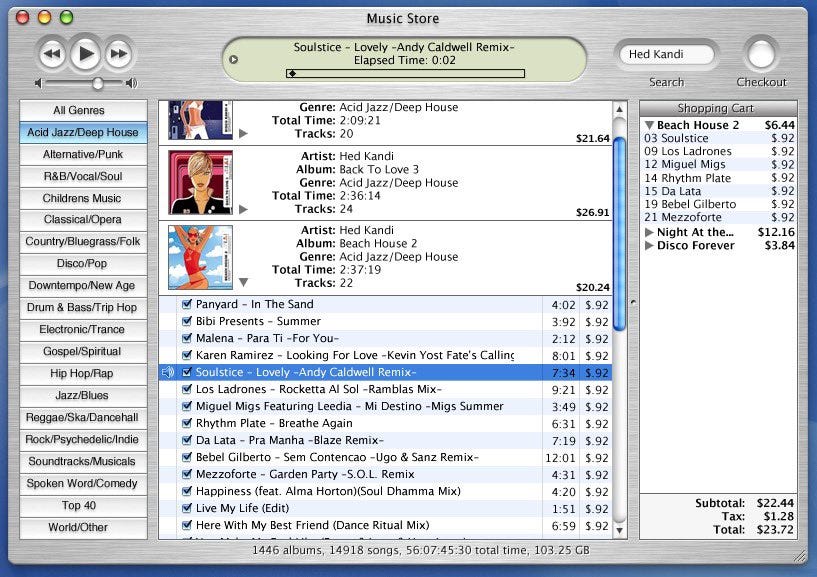The height and width of the screenshot is (577, 817).
Task: Choose Country/Bluegrass/Folk genre
Action: [x=83, y=242]
